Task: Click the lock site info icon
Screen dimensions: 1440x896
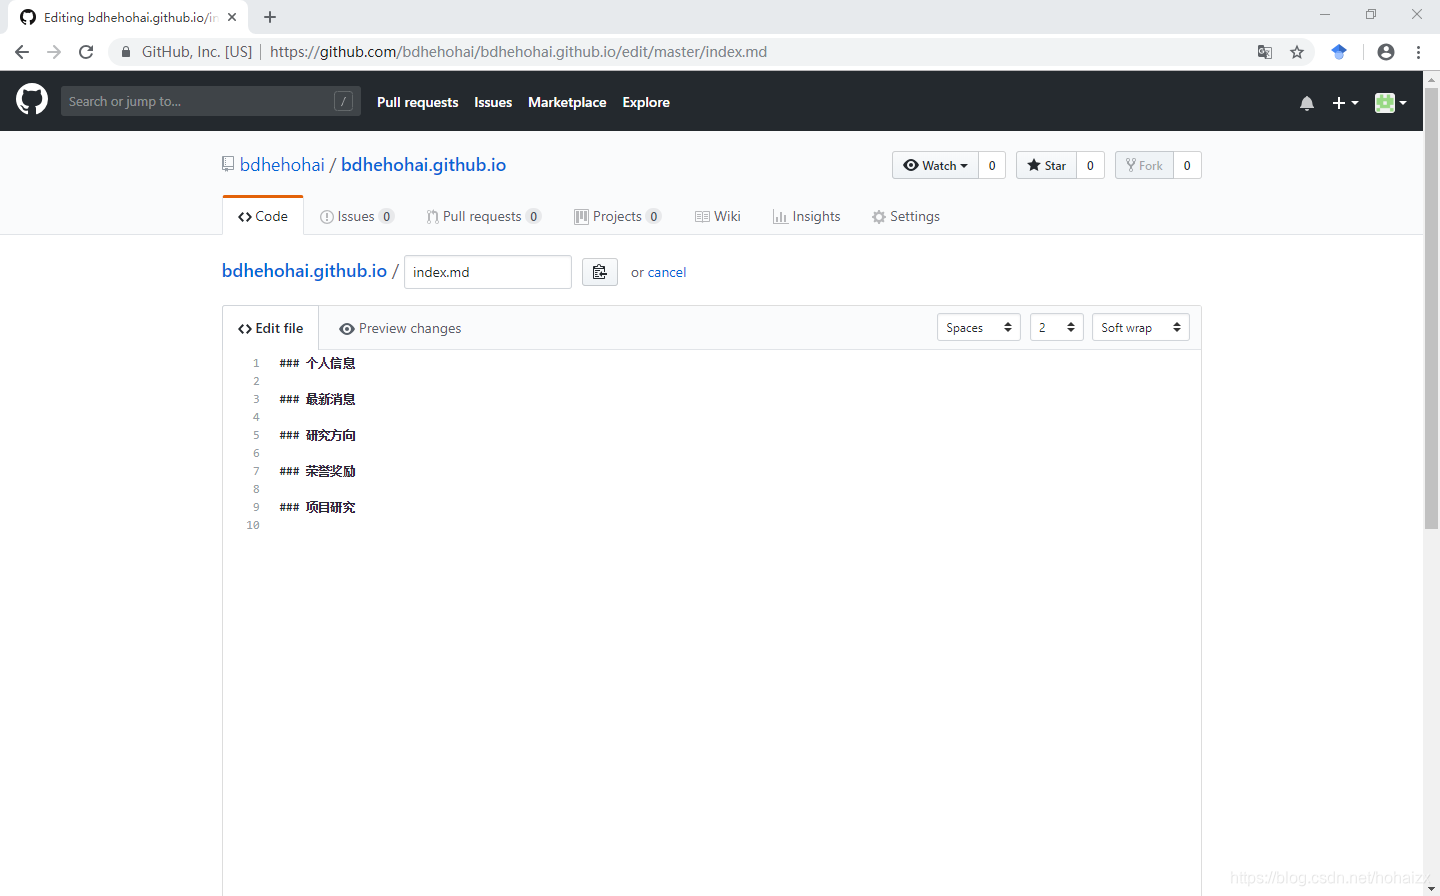Action: pos(126,52)
